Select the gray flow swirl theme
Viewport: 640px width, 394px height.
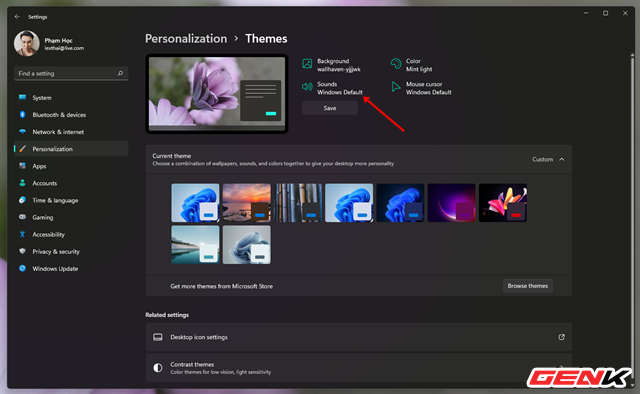(x=247, y=245)
